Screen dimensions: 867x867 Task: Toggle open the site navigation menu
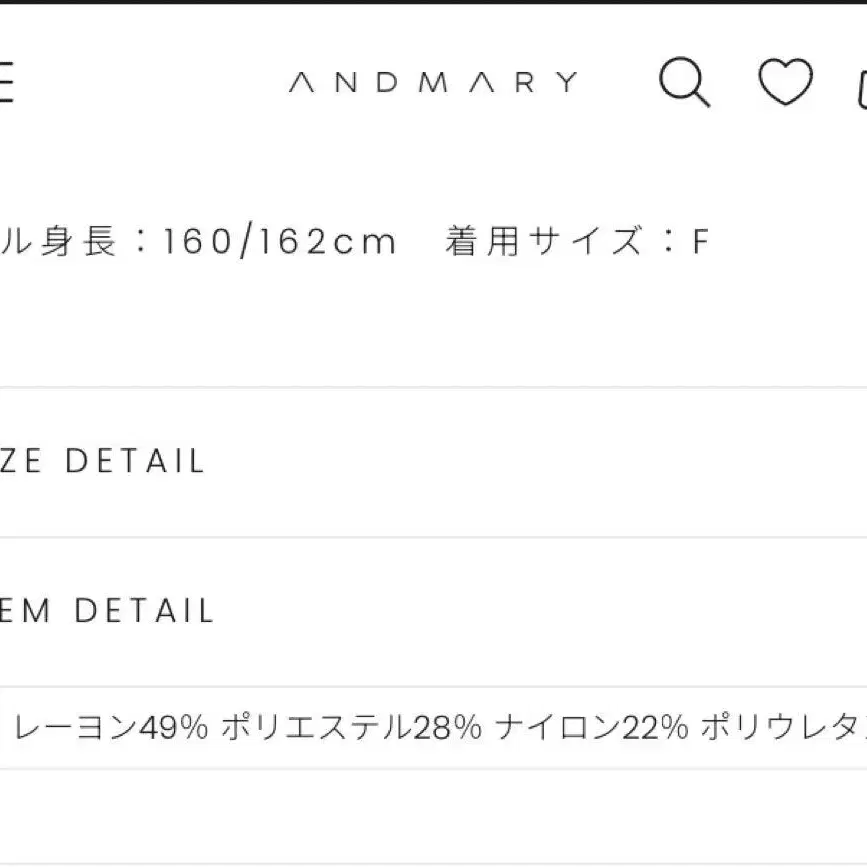point(6,80)
